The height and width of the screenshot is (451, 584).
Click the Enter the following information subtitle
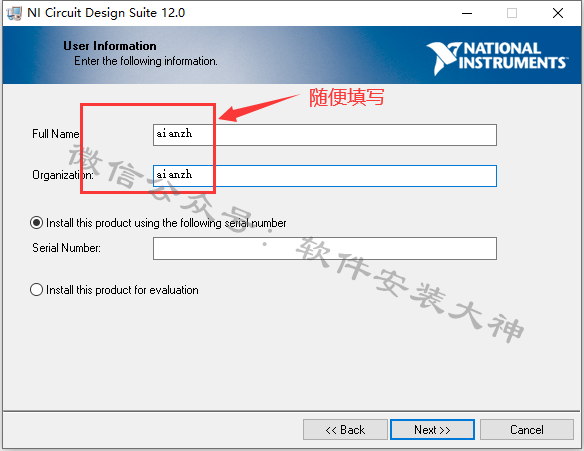tap(146, 61)
